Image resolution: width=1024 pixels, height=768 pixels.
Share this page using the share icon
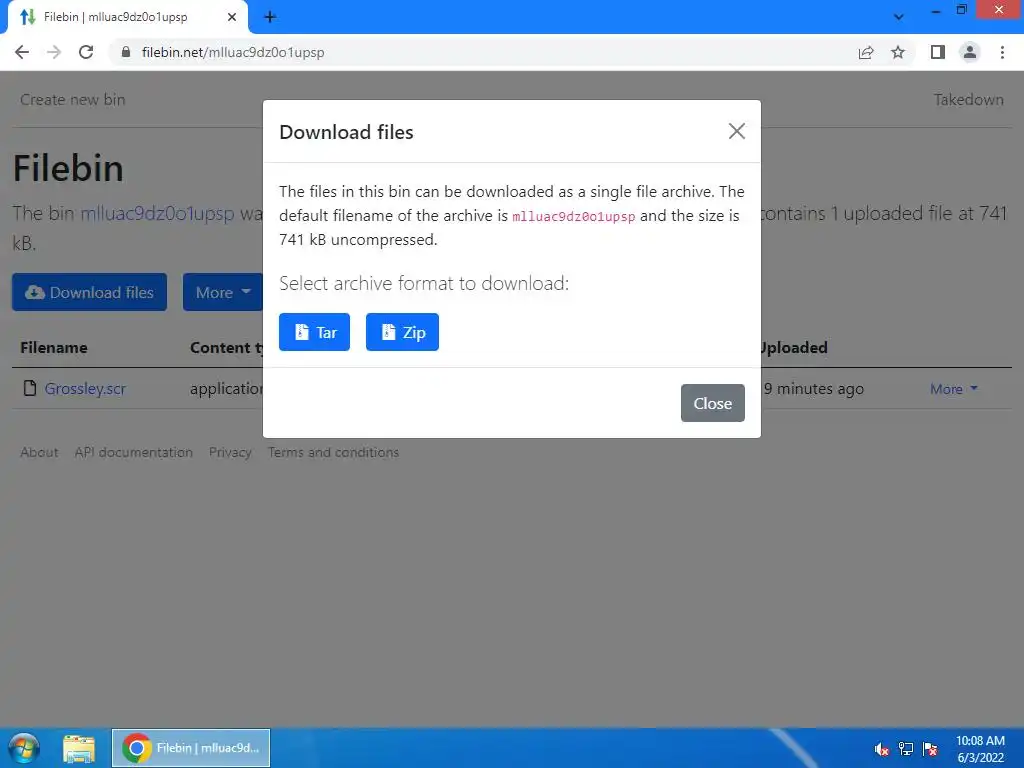click(866, 52)
